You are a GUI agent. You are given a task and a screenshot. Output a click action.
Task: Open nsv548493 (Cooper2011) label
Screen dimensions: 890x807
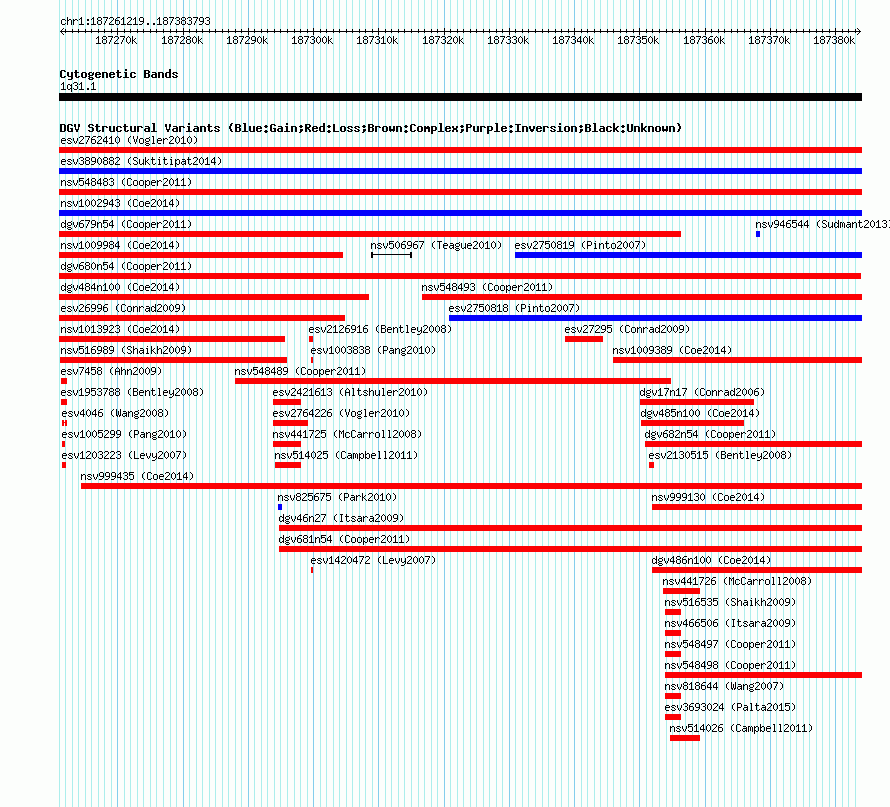point(487,287)
